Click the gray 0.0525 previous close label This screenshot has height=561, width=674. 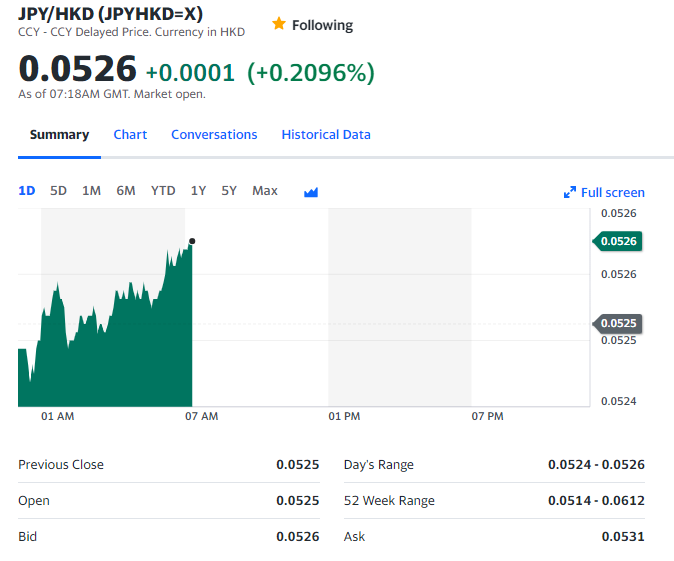(x=619, y=323)
